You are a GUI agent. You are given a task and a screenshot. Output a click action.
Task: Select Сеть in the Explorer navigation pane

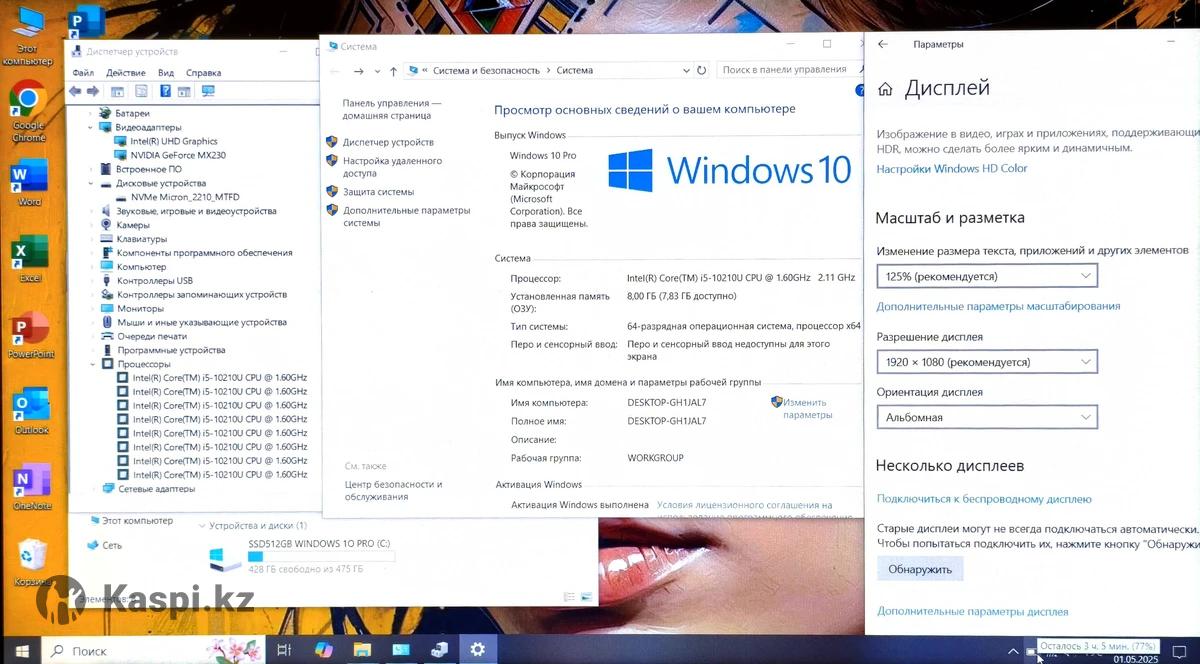point(112,545)
